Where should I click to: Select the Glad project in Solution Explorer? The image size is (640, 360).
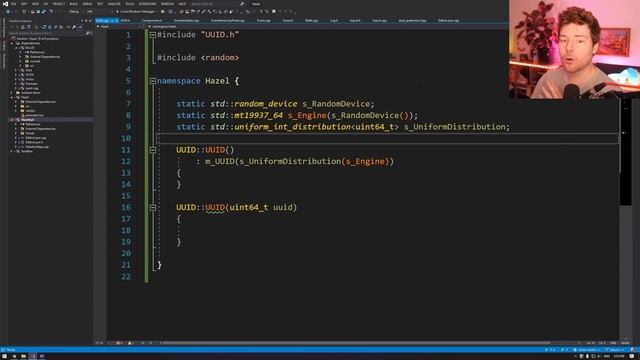(x=29, y=70)
